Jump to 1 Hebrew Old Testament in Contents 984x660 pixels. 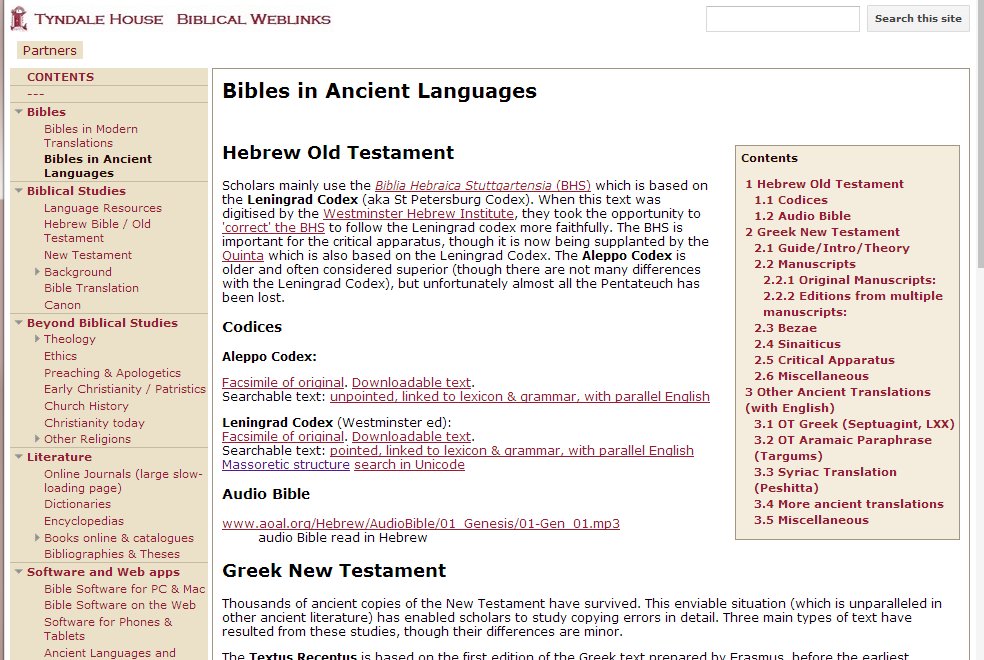click(824, 184)
